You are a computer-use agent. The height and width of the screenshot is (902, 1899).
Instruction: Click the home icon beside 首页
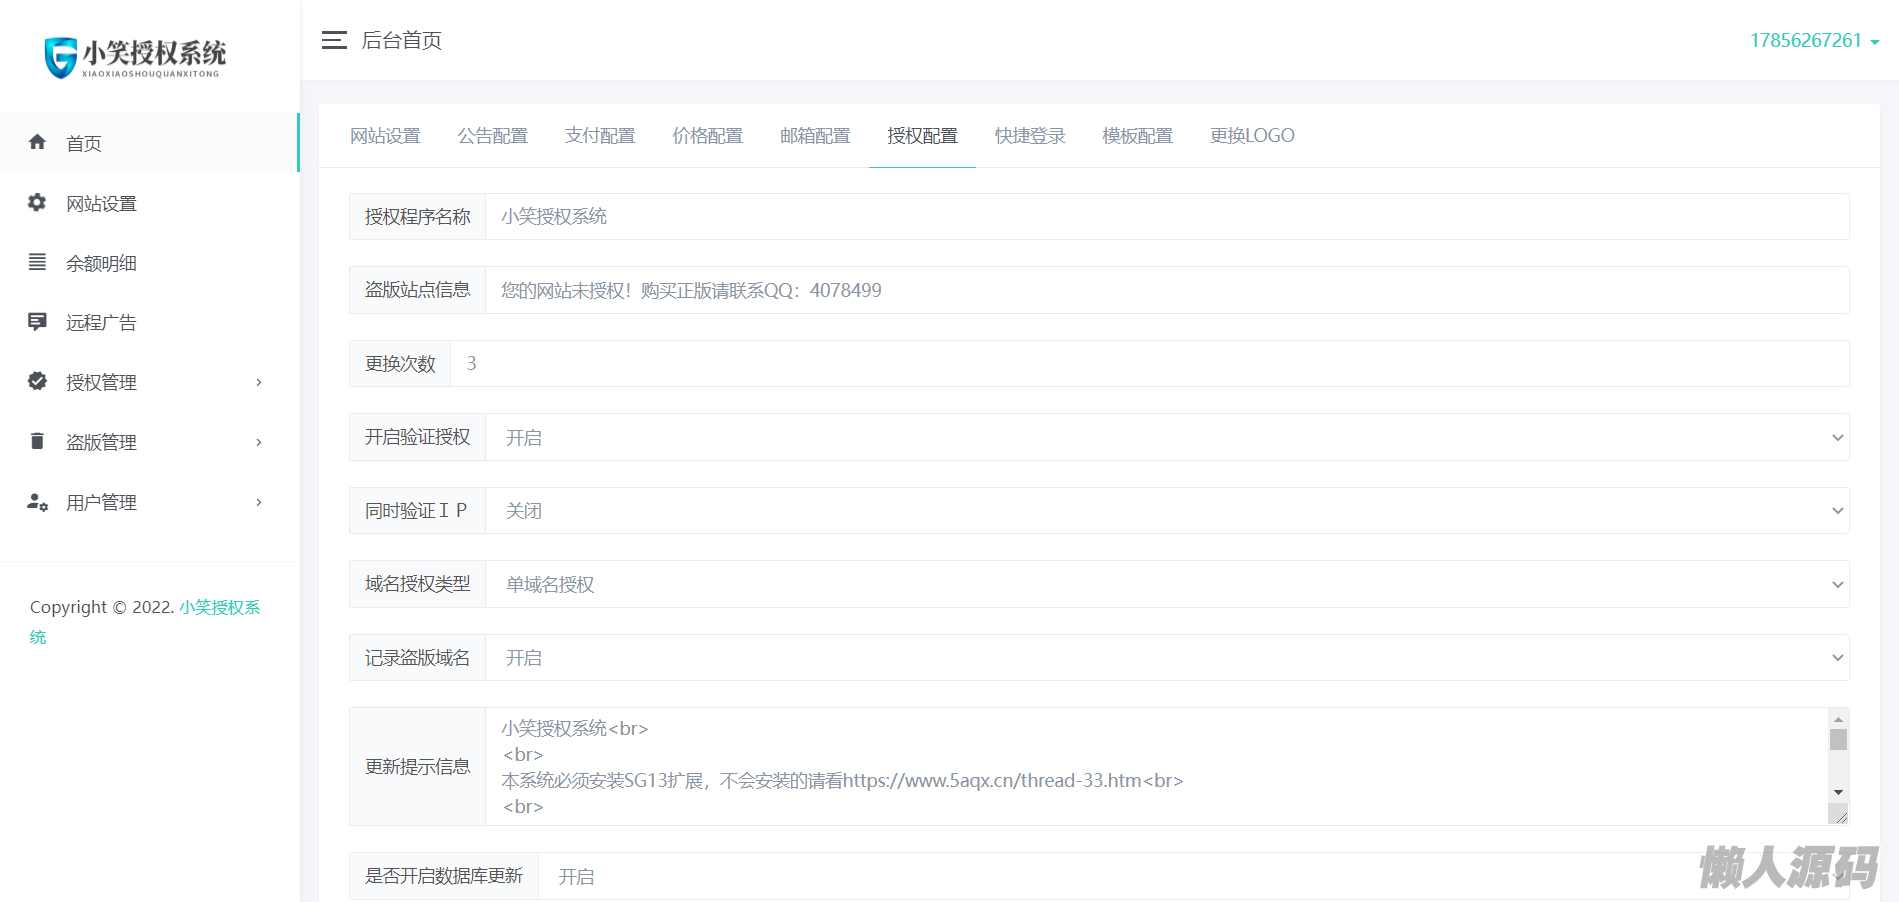point(37,142)
